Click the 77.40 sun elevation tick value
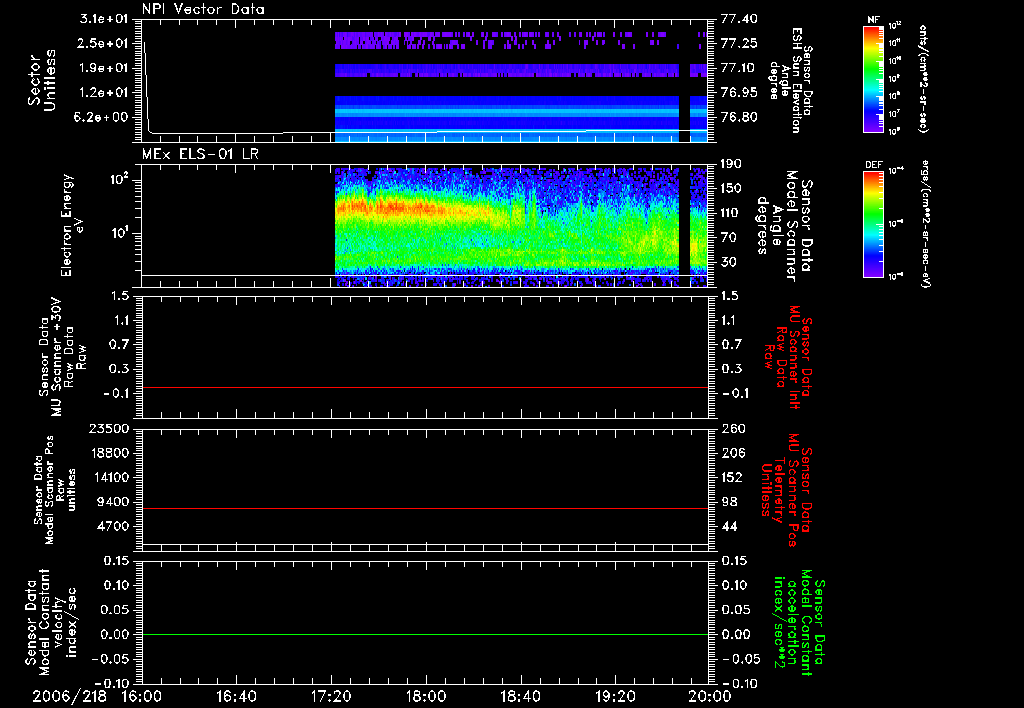1024x708 pixels. click(x=739, y=19)
